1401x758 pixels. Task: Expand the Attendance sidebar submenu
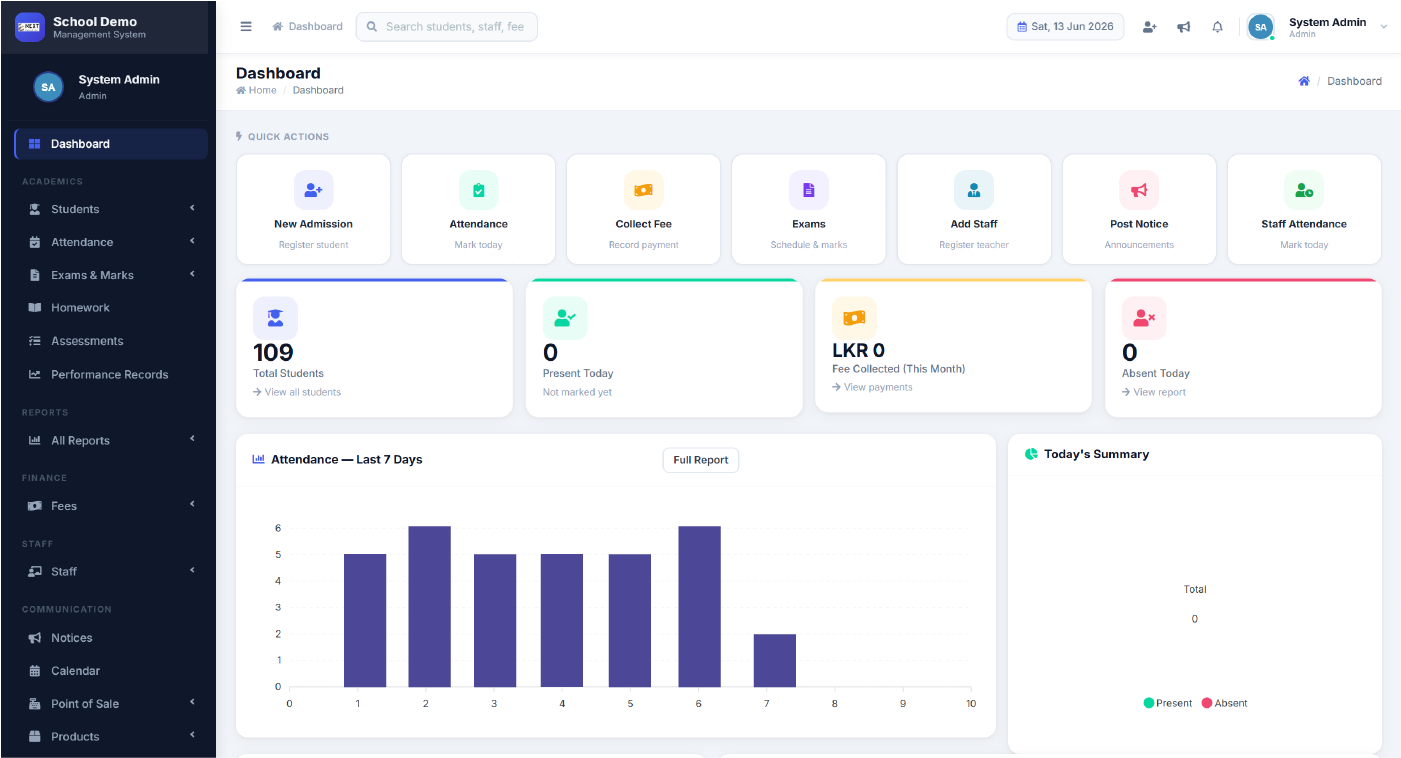pos(111,242)
